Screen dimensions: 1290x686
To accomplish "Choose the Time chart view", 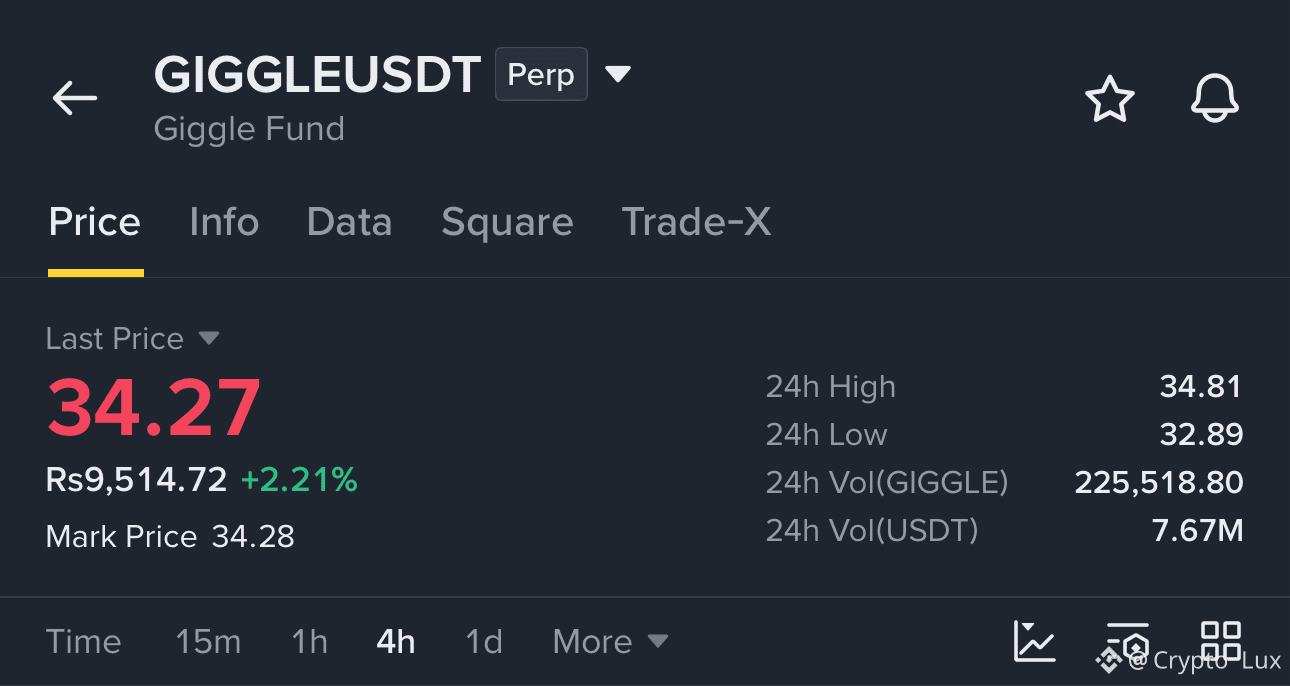I will [83, 641].
